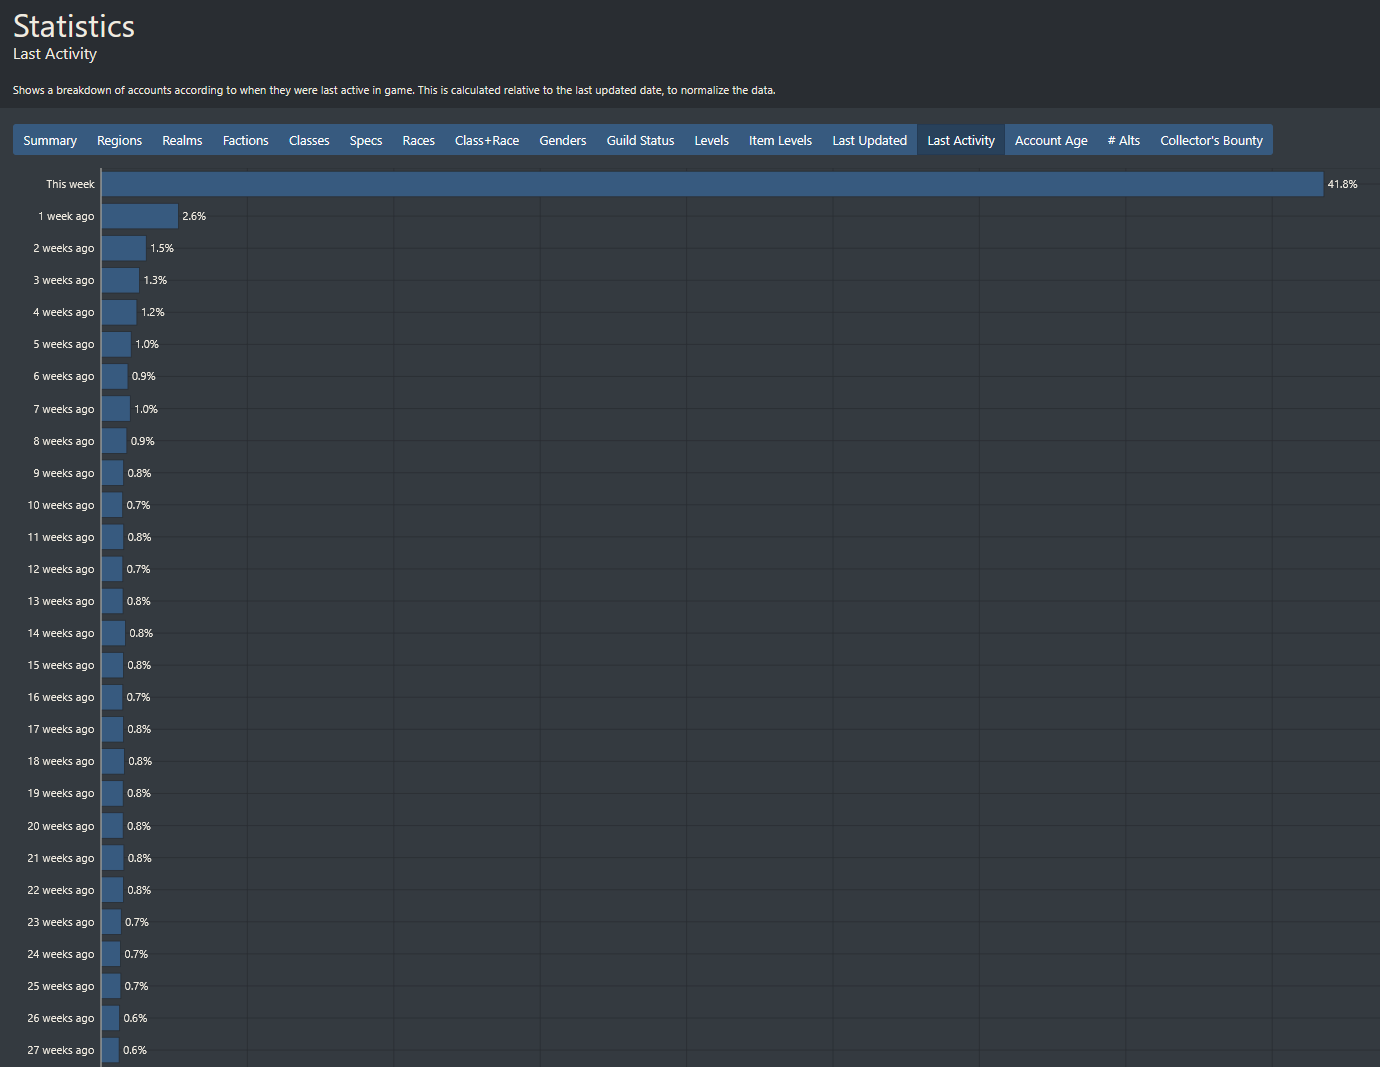Click the '5 weeks ago' row label
The height and width of the screenshot is (1067, 1380).
[x=64, y=344]
